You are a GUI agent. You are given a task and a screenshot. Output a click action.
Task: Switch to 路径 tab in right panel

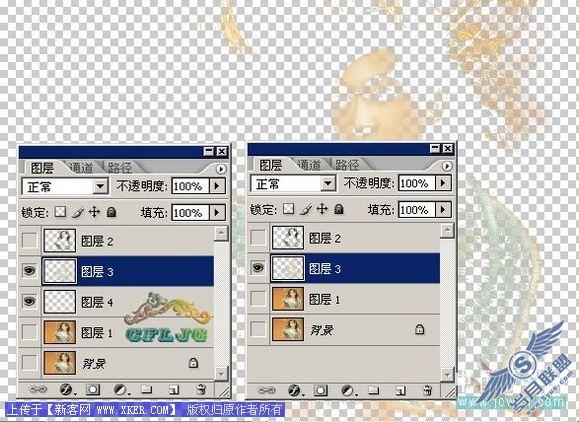pos(347,165)
